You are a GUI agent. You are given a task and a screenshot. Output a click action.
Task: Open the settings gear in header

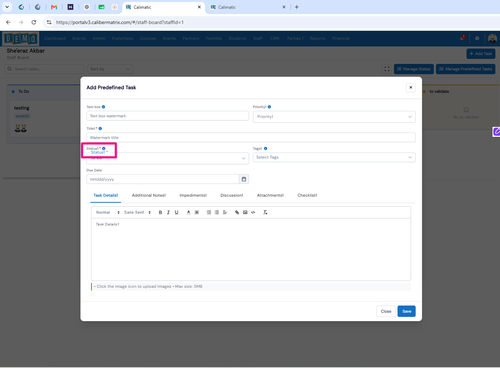tap(477, 38)
